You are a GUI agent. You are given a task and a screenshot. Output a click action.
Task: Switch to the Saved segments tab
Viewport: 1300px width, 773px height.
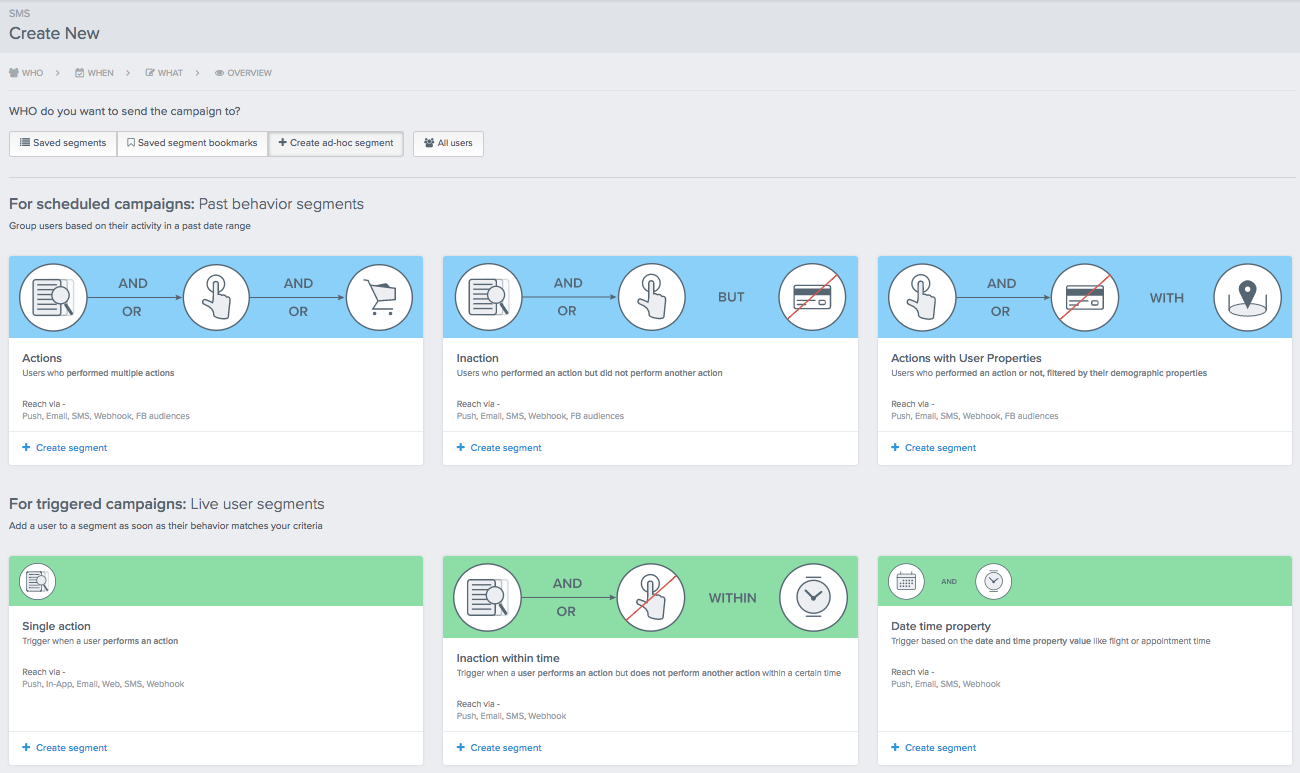pos(62,143)
